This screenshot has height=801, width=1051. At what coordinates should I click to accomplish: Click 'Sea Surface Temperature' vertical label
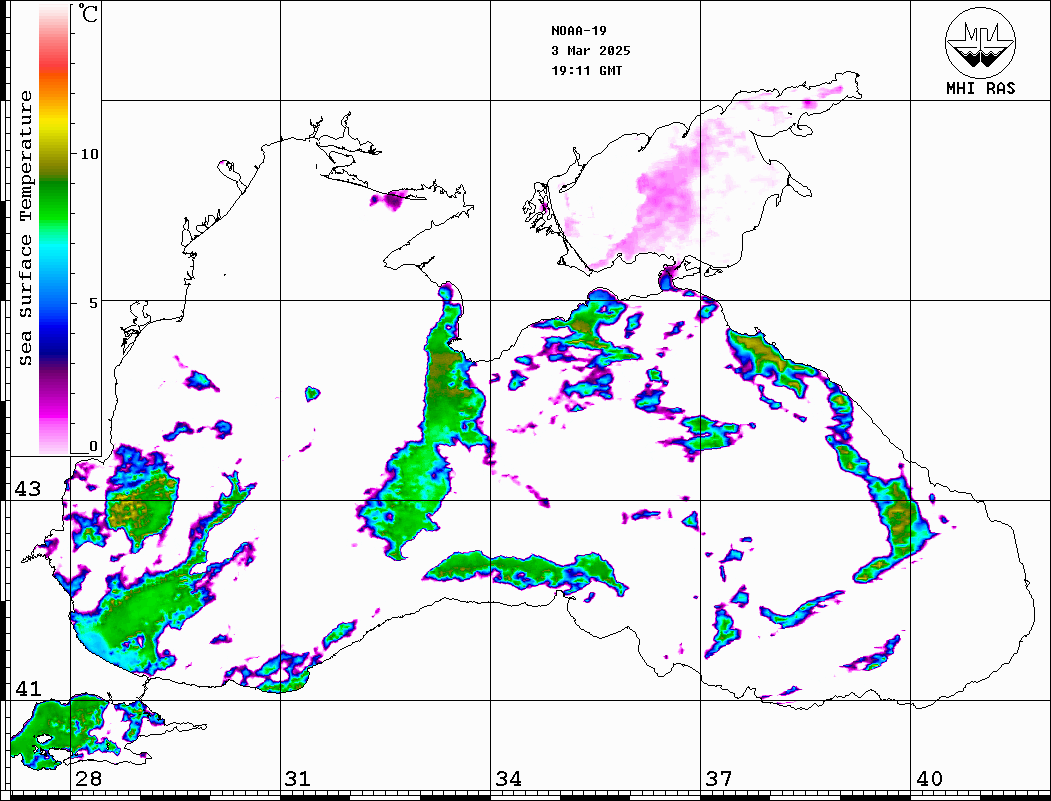pyautogui.click(x=25, y=229)
